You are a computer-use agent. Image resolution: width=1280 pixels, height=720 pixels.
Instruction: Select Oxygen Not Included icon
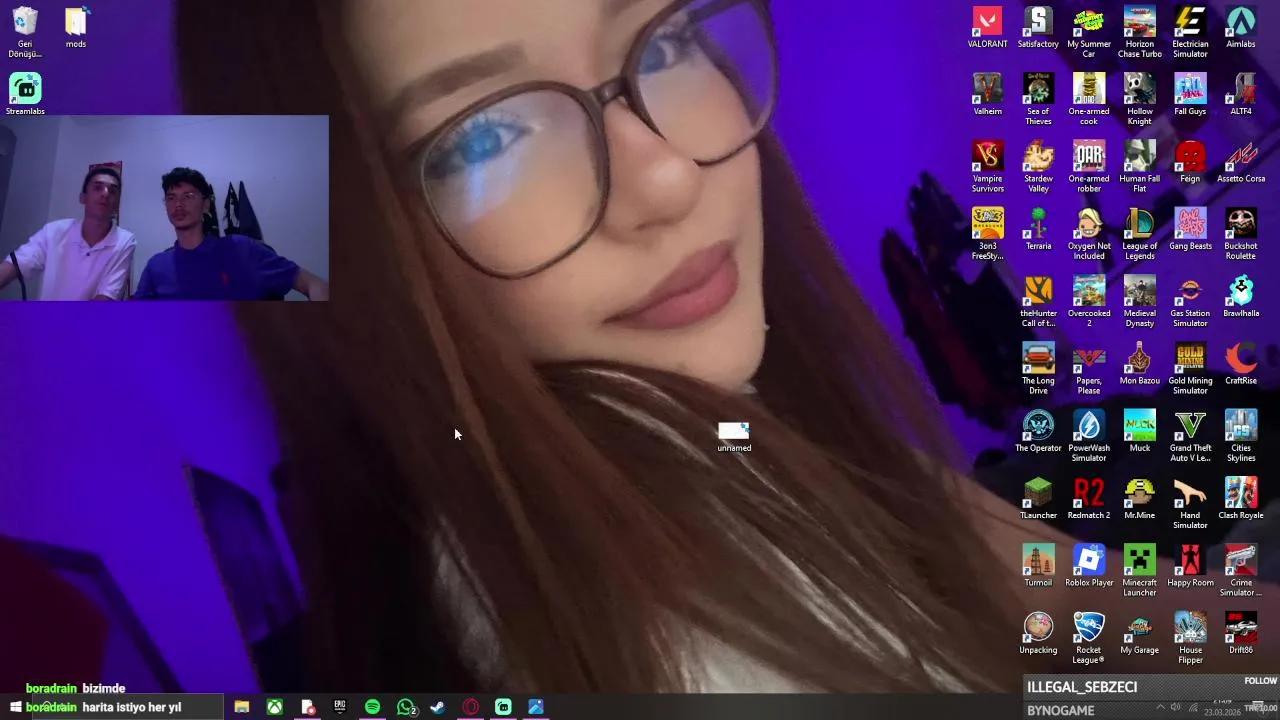click(x=1089, y=234)
